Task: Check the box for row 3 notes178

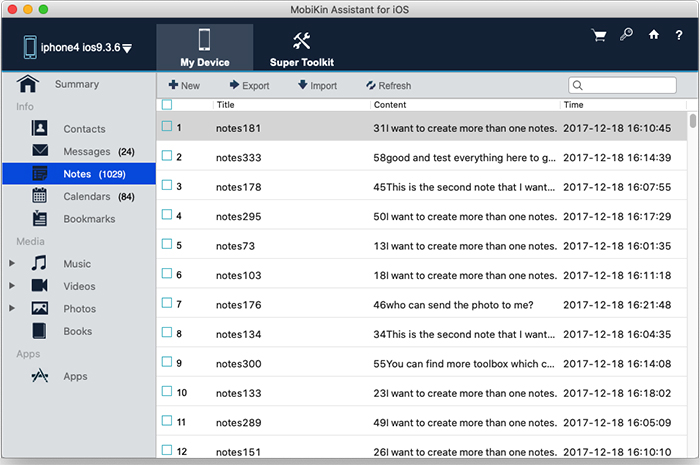Action: pos(167,185)
